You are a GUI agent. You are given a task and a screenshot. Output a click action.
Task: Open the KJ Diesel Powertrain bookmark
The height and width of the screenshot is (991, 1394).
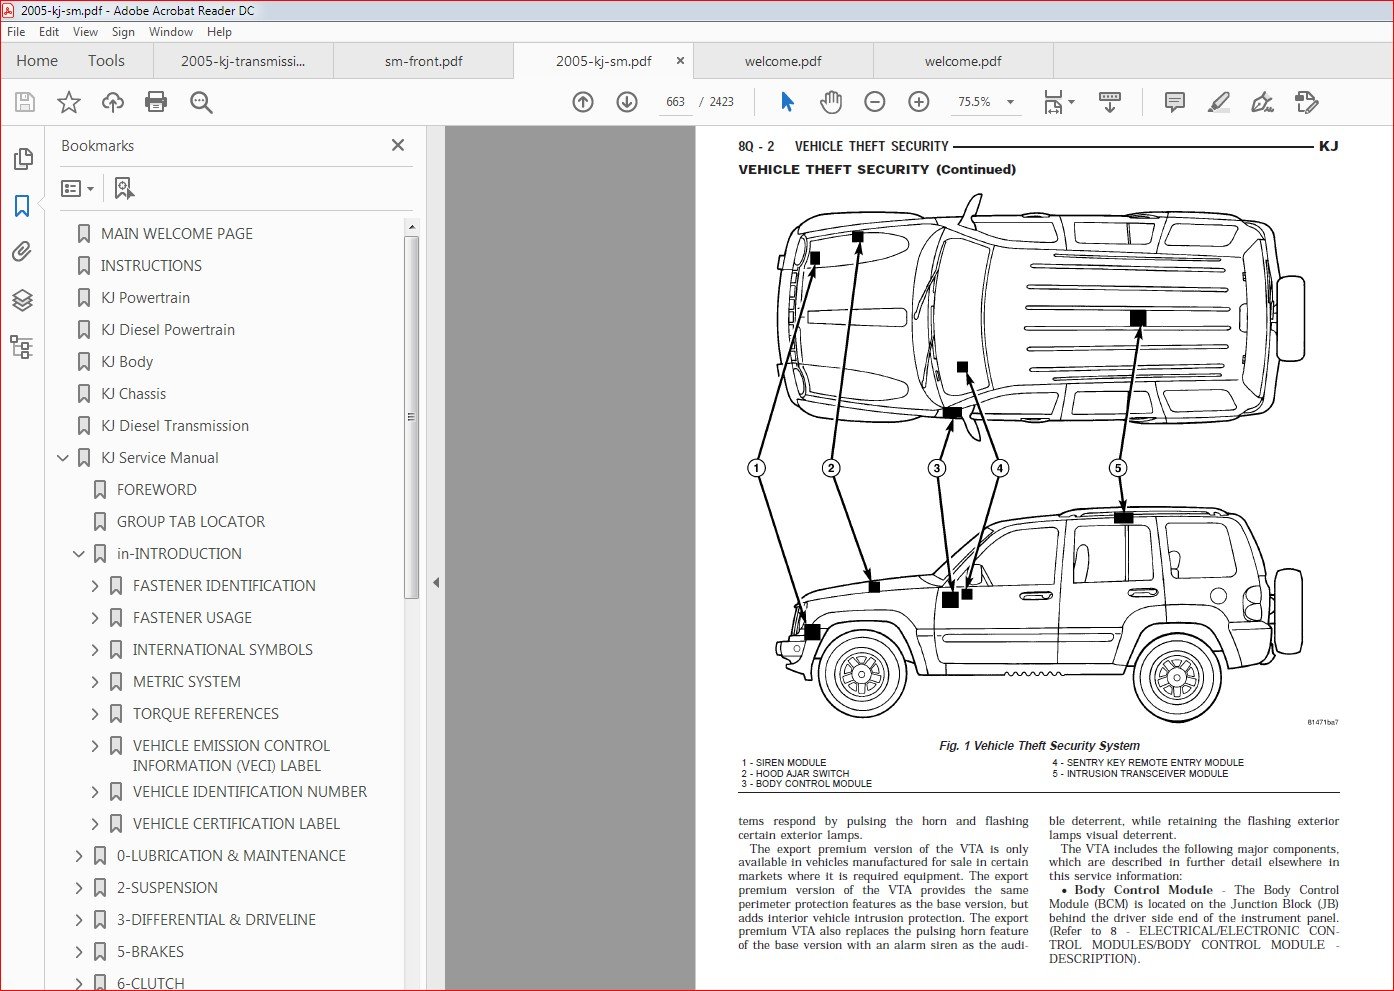tap(168, 330)
